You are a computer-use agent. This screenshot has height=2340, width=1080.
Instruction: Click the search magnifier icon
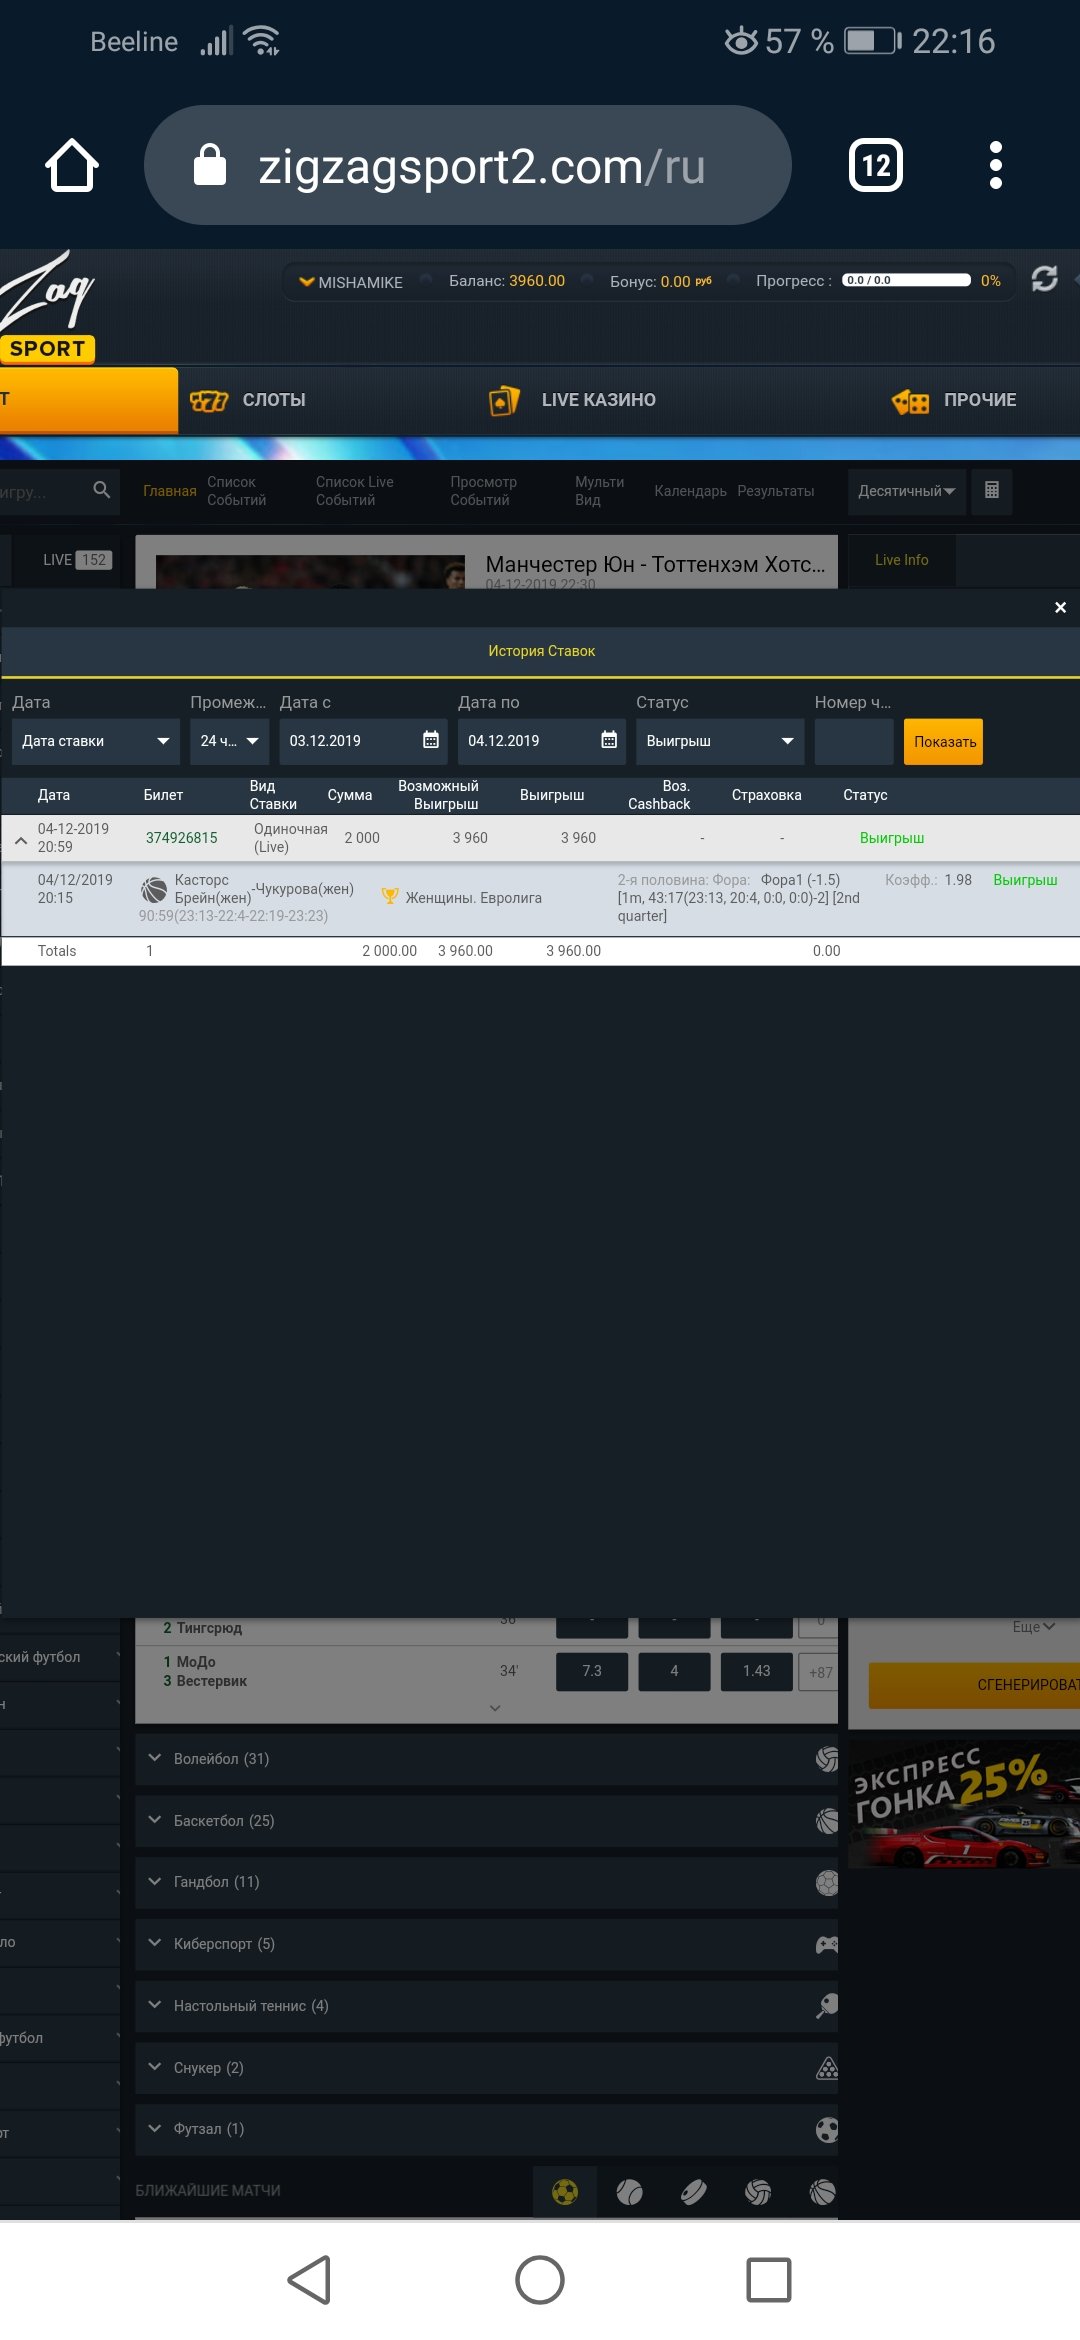[101, 490]
